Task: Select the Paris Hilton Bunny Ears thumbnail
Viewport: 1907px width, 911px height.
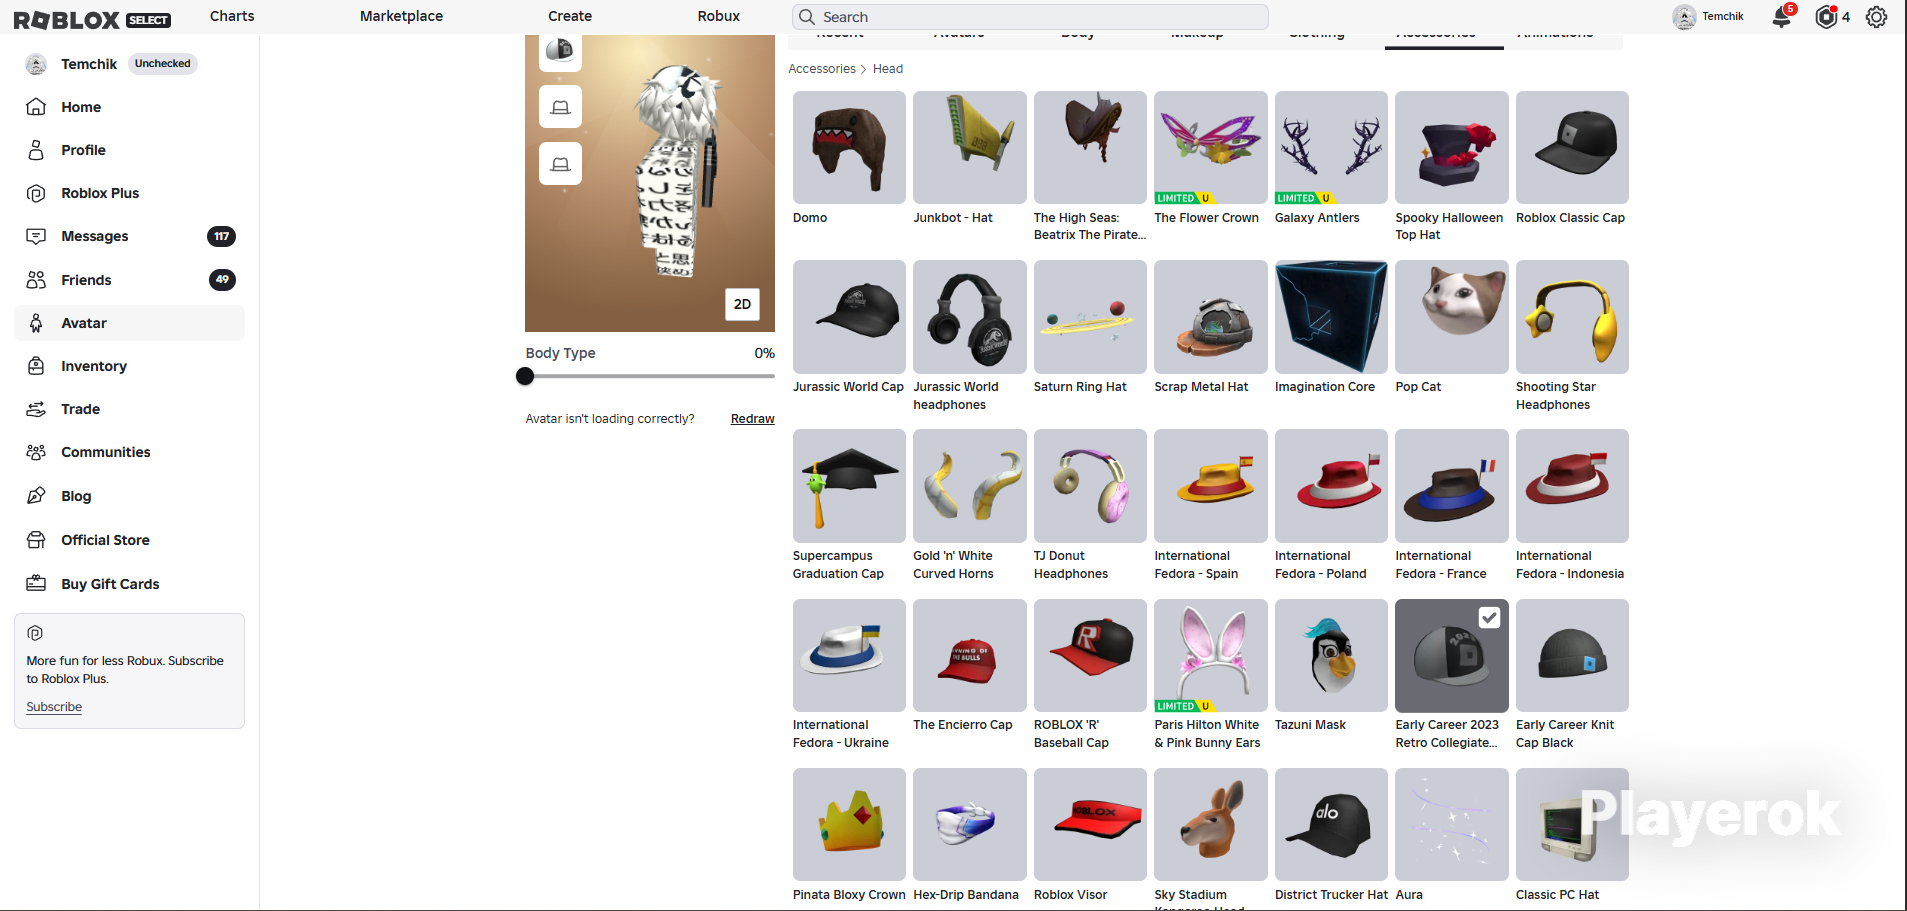Action: [1211, 656]
